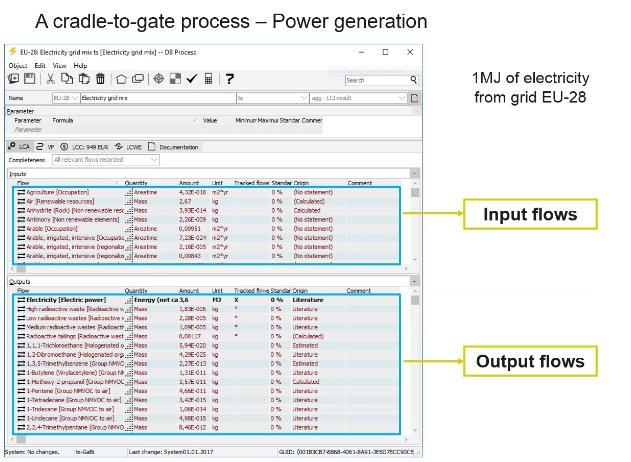Click the Copy icon in the toolbar

point(67,78)
